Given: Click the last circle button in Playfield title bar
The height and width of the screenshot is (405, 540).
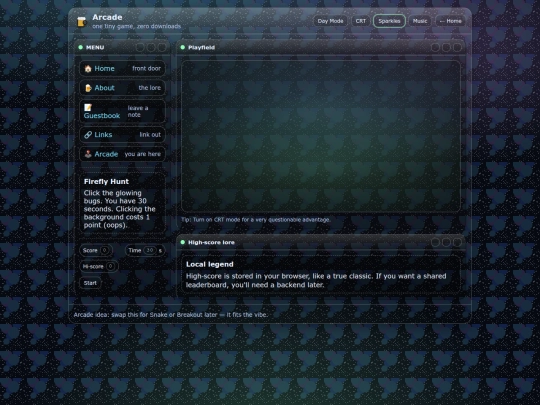Looking at the screenshot, I should coord(457,48).
